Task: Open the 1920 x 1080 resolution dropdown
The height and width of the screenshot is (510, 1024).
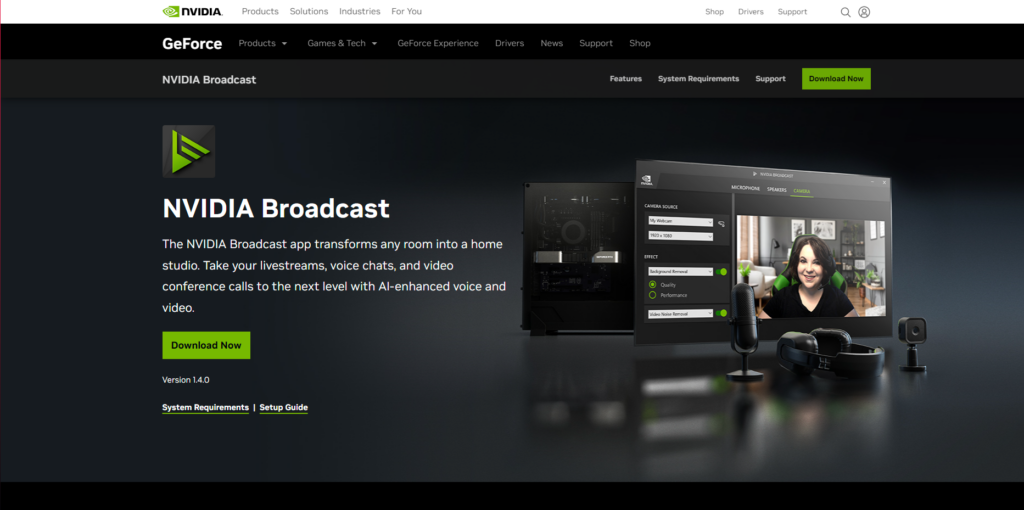Action: click(x=679, y=237)
